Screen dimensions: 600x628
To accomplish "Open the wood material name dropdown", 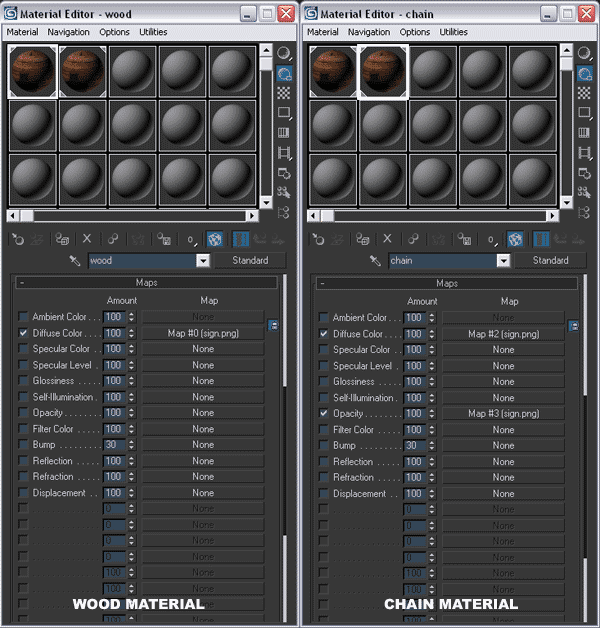I will [x=203, y=261].
